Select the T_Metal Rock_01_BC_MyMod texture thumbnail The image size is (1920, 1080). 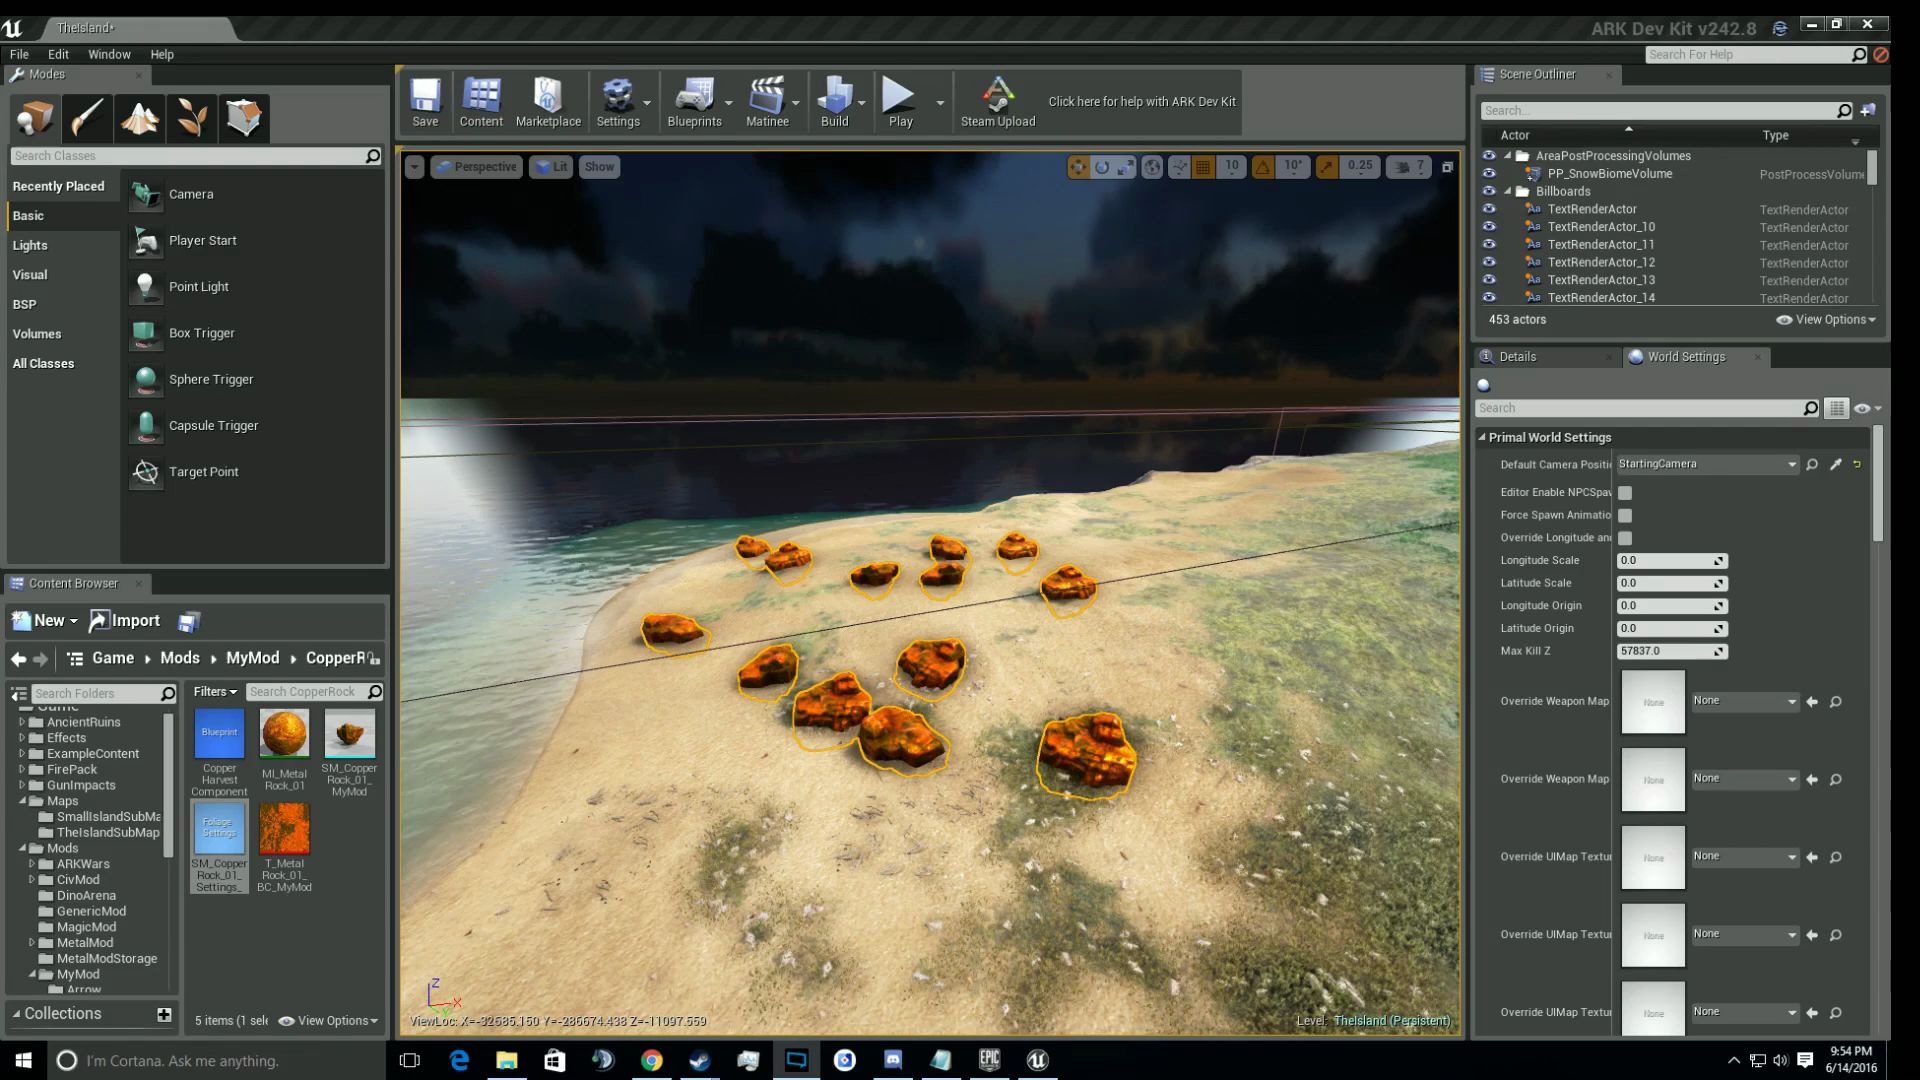[x=284, y=830]
